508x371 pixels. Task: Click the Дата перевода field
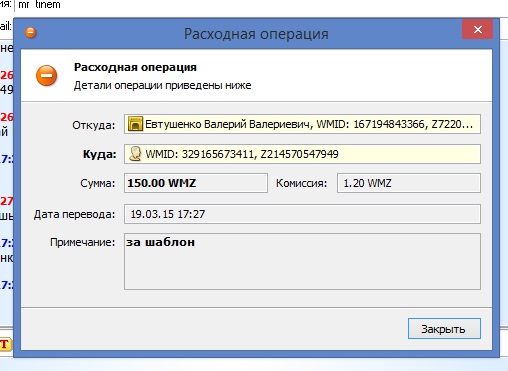pos(302,214)
